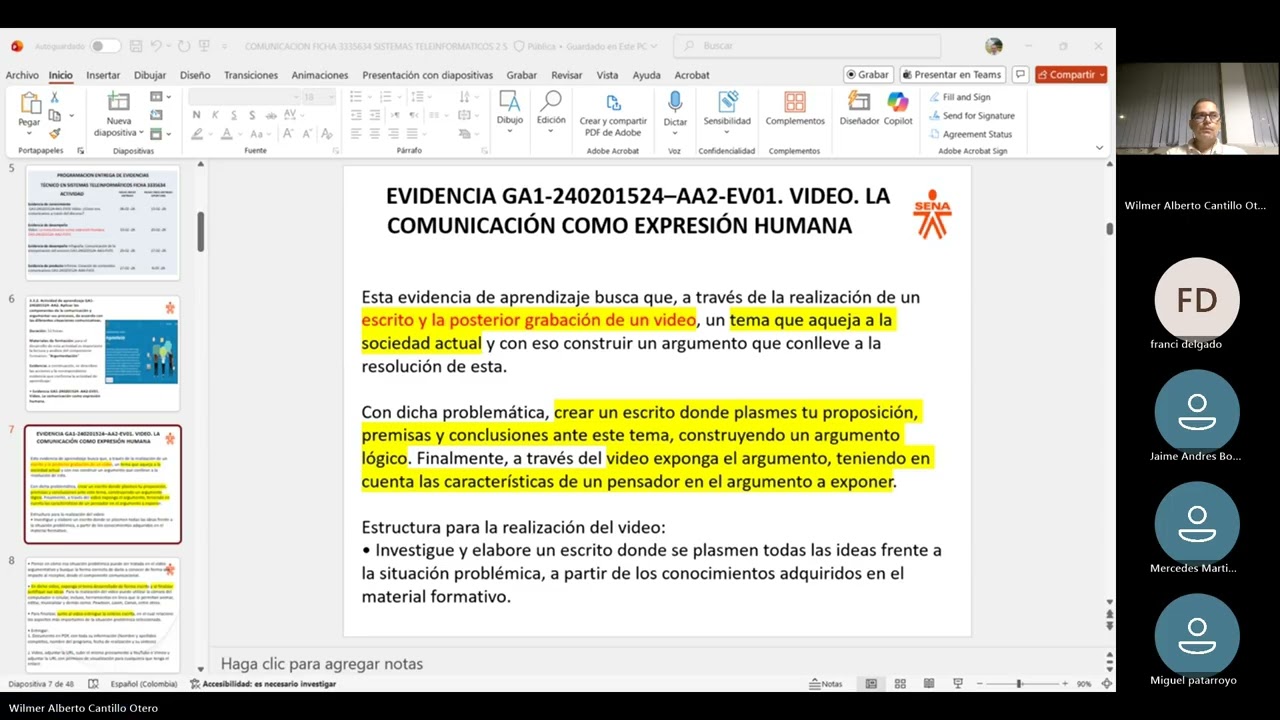The image size is (1280, 720).
Task: Switch to the Dibujar tab
Action: coord(150,75)
